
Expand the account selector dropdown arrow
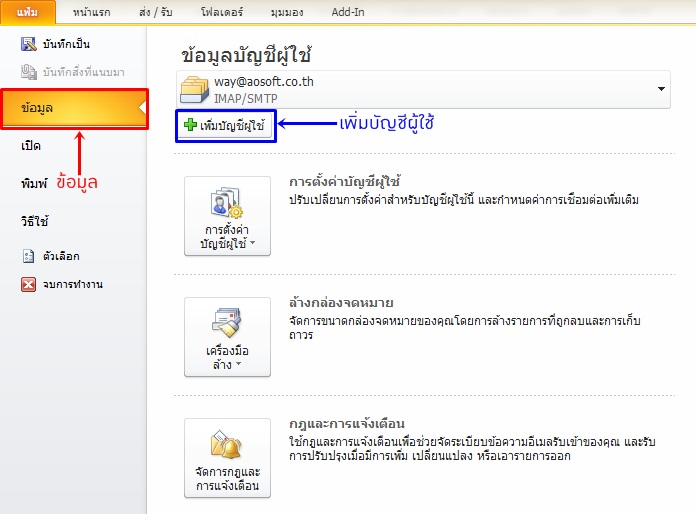(661, 89)
